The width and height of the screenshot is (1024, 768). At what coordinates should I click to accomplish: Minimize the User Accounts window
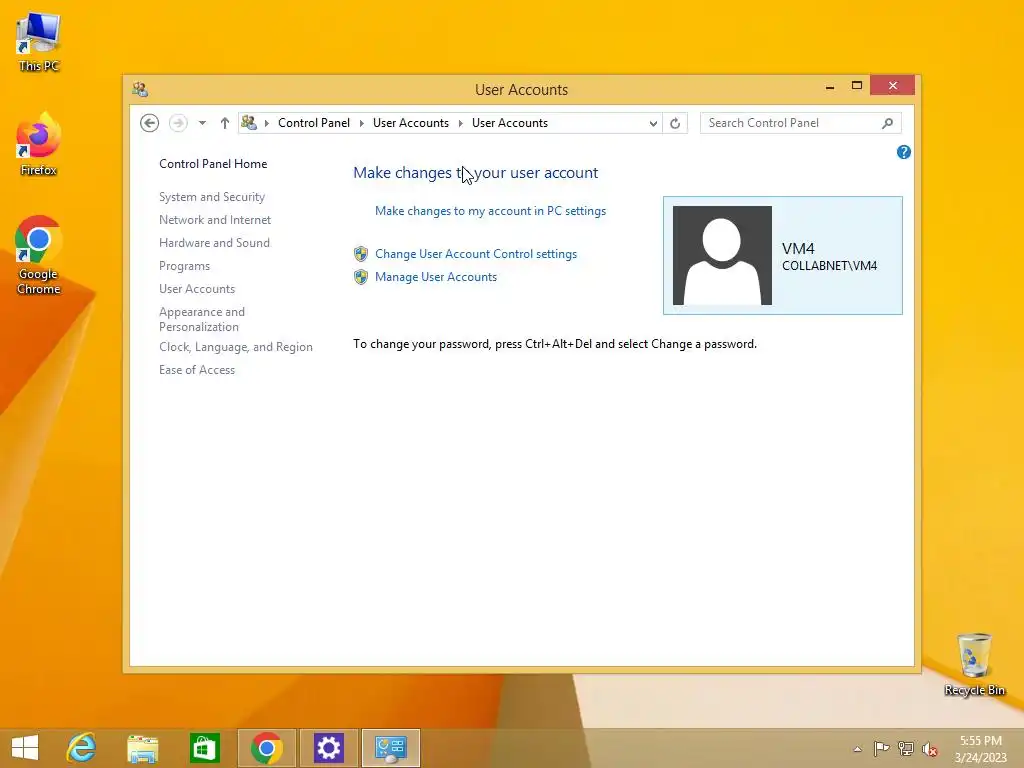pos(830,86)
